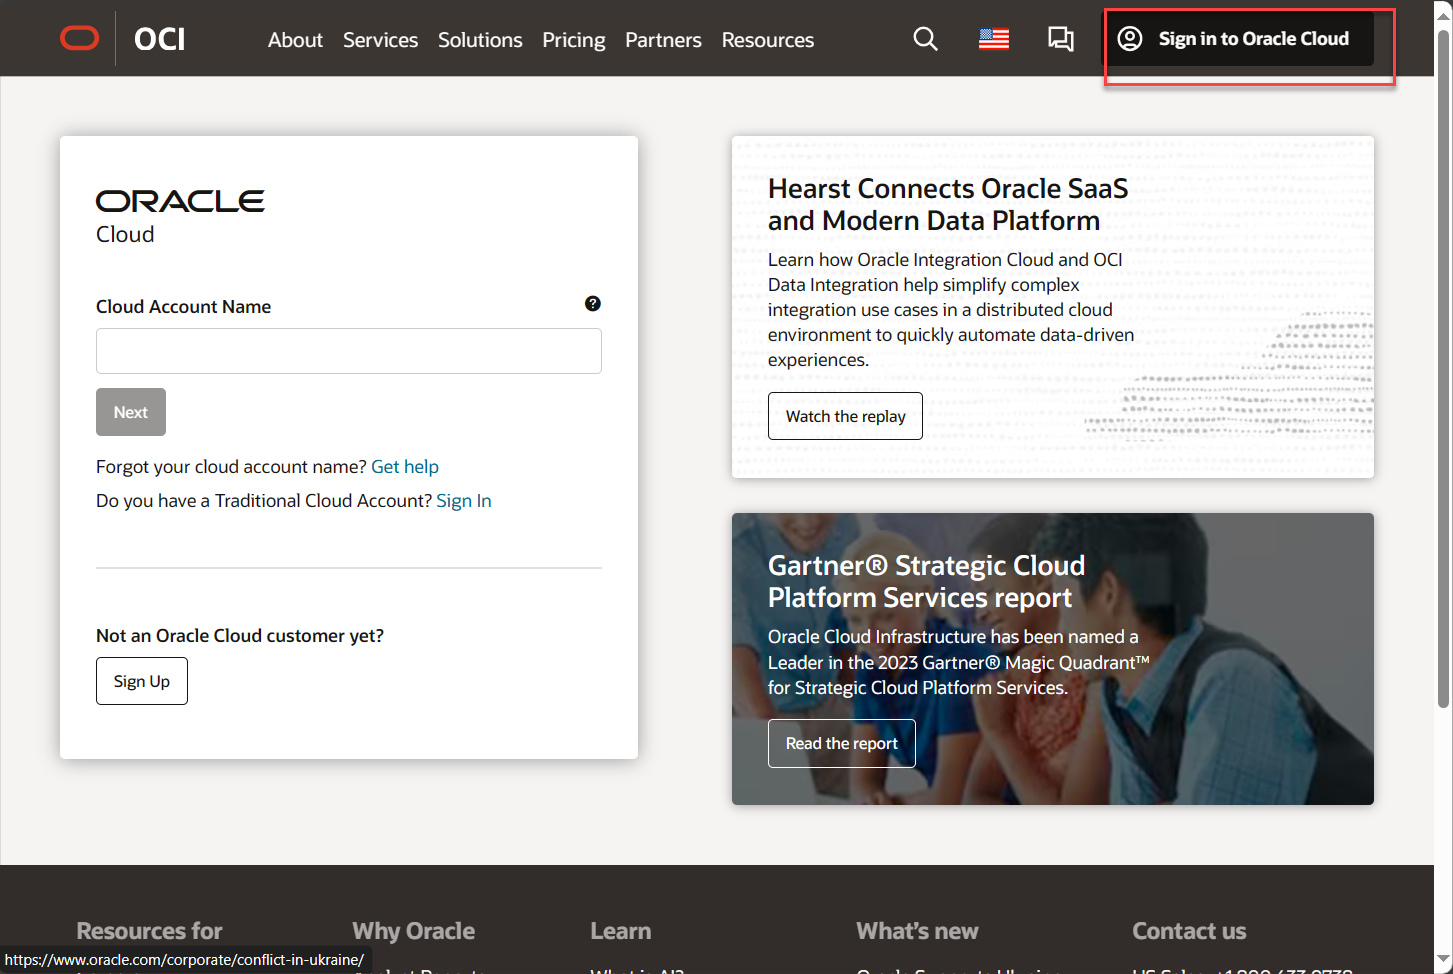Click the person icon in Sign in button

click(1129, 39)
